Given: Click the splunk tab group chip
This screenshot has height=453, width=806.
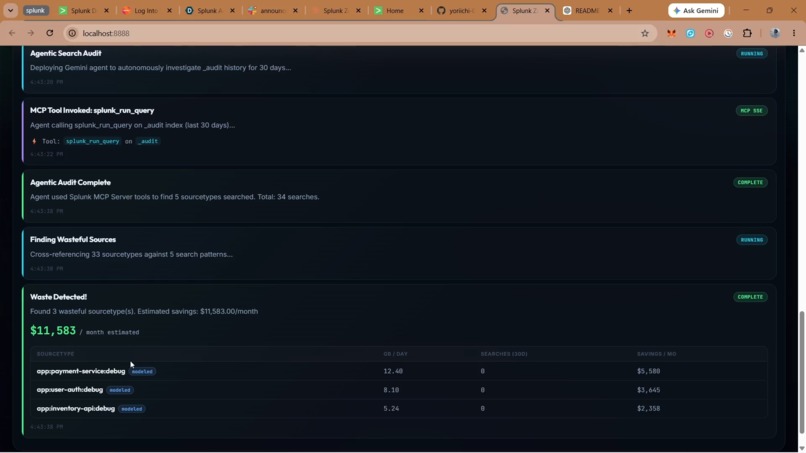Looking at the screenshot, I should click(x=35, y=10).
